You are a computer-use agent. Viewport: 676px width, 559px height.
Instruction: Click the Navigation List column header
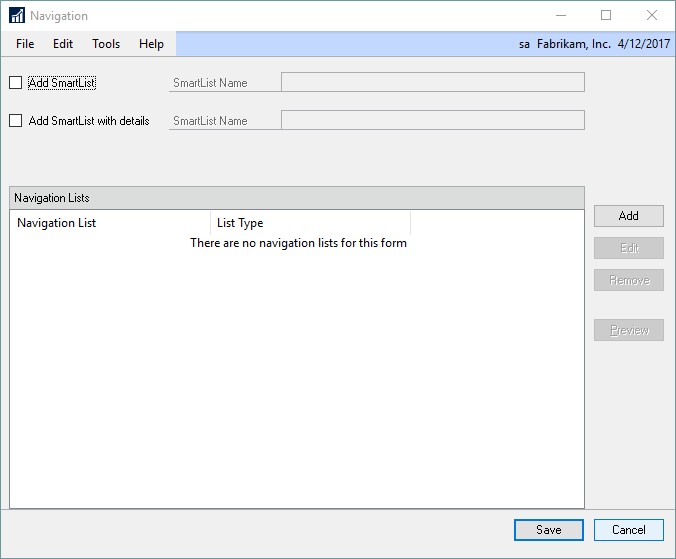pyautogui.click(x=110, y=223)
